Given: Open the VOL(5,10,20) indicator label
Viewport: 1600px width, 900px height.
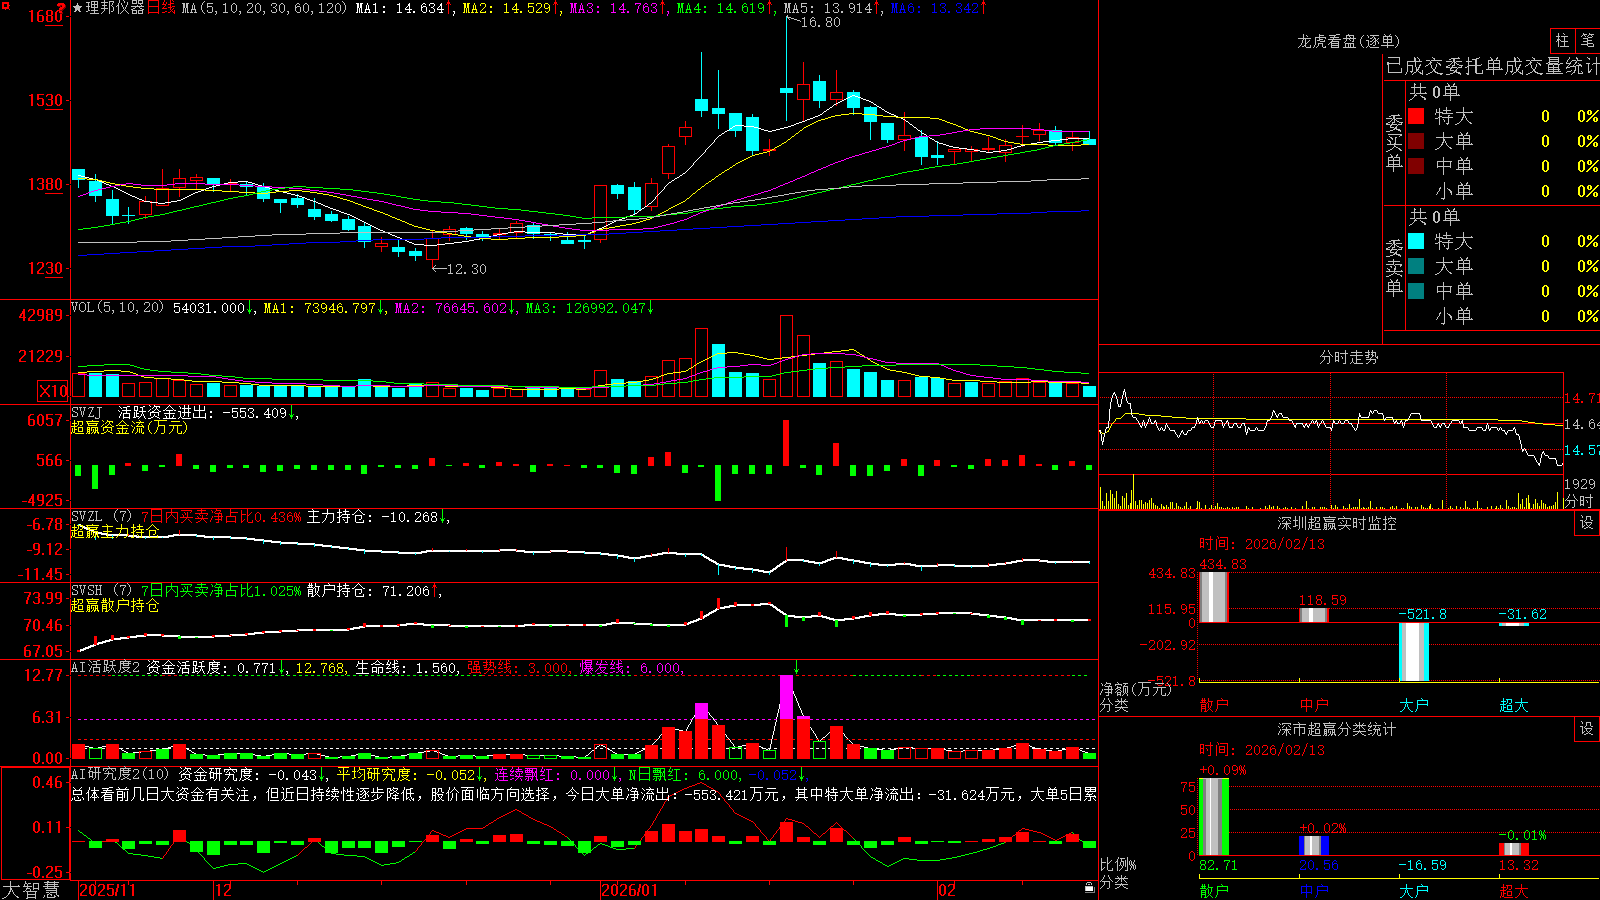Looking at the screenshot, I should (x=117, y=308).
